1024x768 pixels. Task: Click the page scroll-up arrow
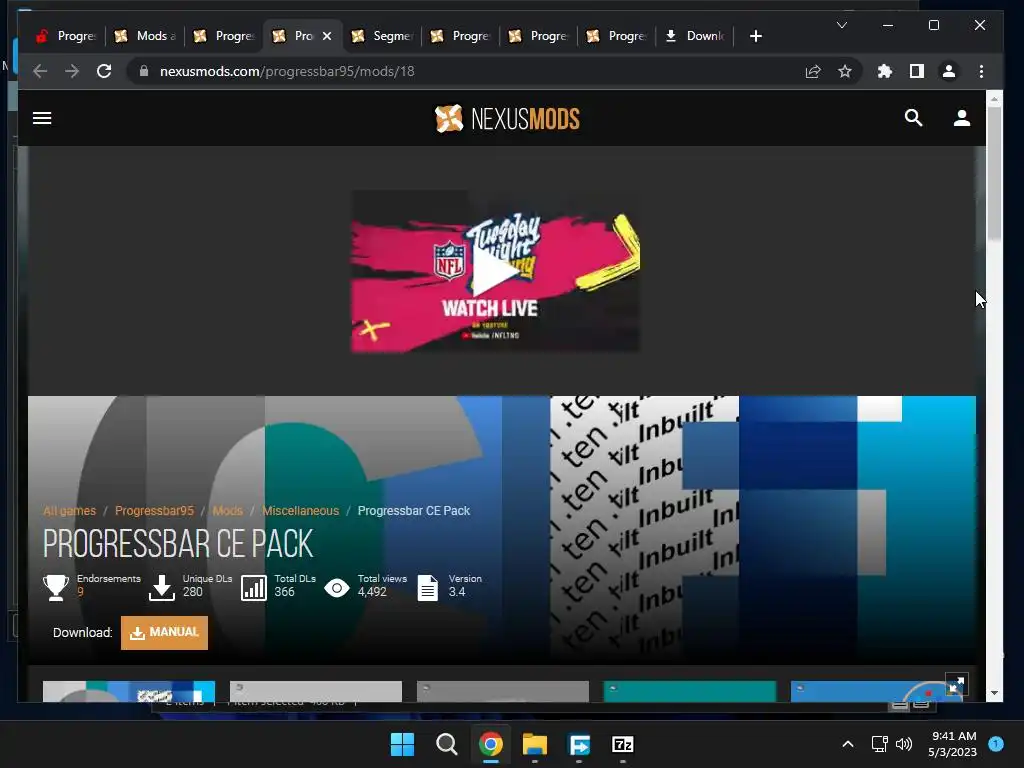[994, 99]
